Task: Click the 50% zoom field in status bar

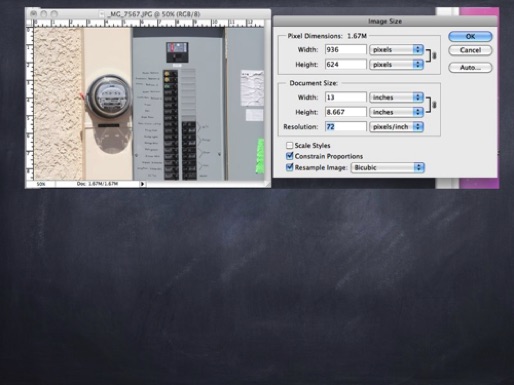Action: [41, 184]
